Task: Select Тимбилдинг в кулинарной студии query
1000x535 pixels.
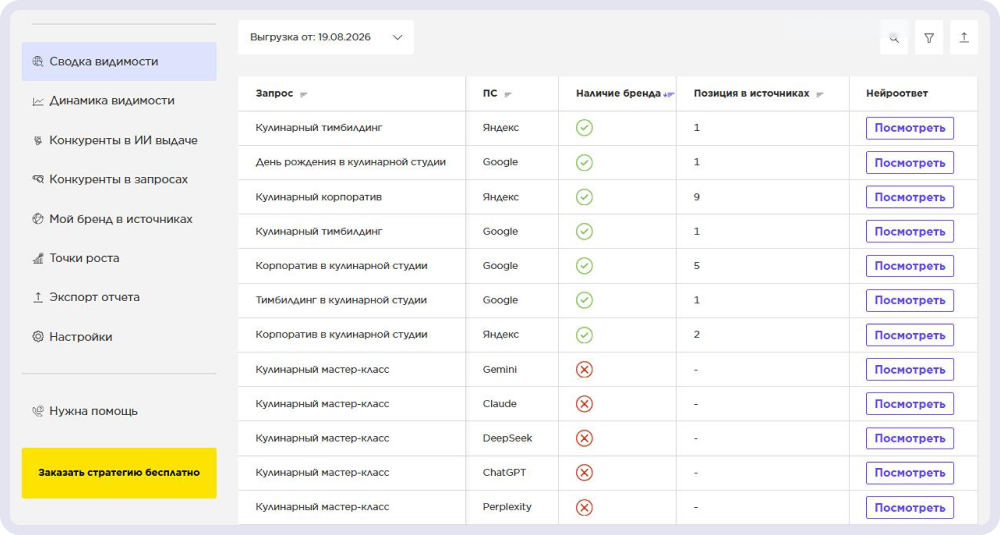Action: [341, 300]
